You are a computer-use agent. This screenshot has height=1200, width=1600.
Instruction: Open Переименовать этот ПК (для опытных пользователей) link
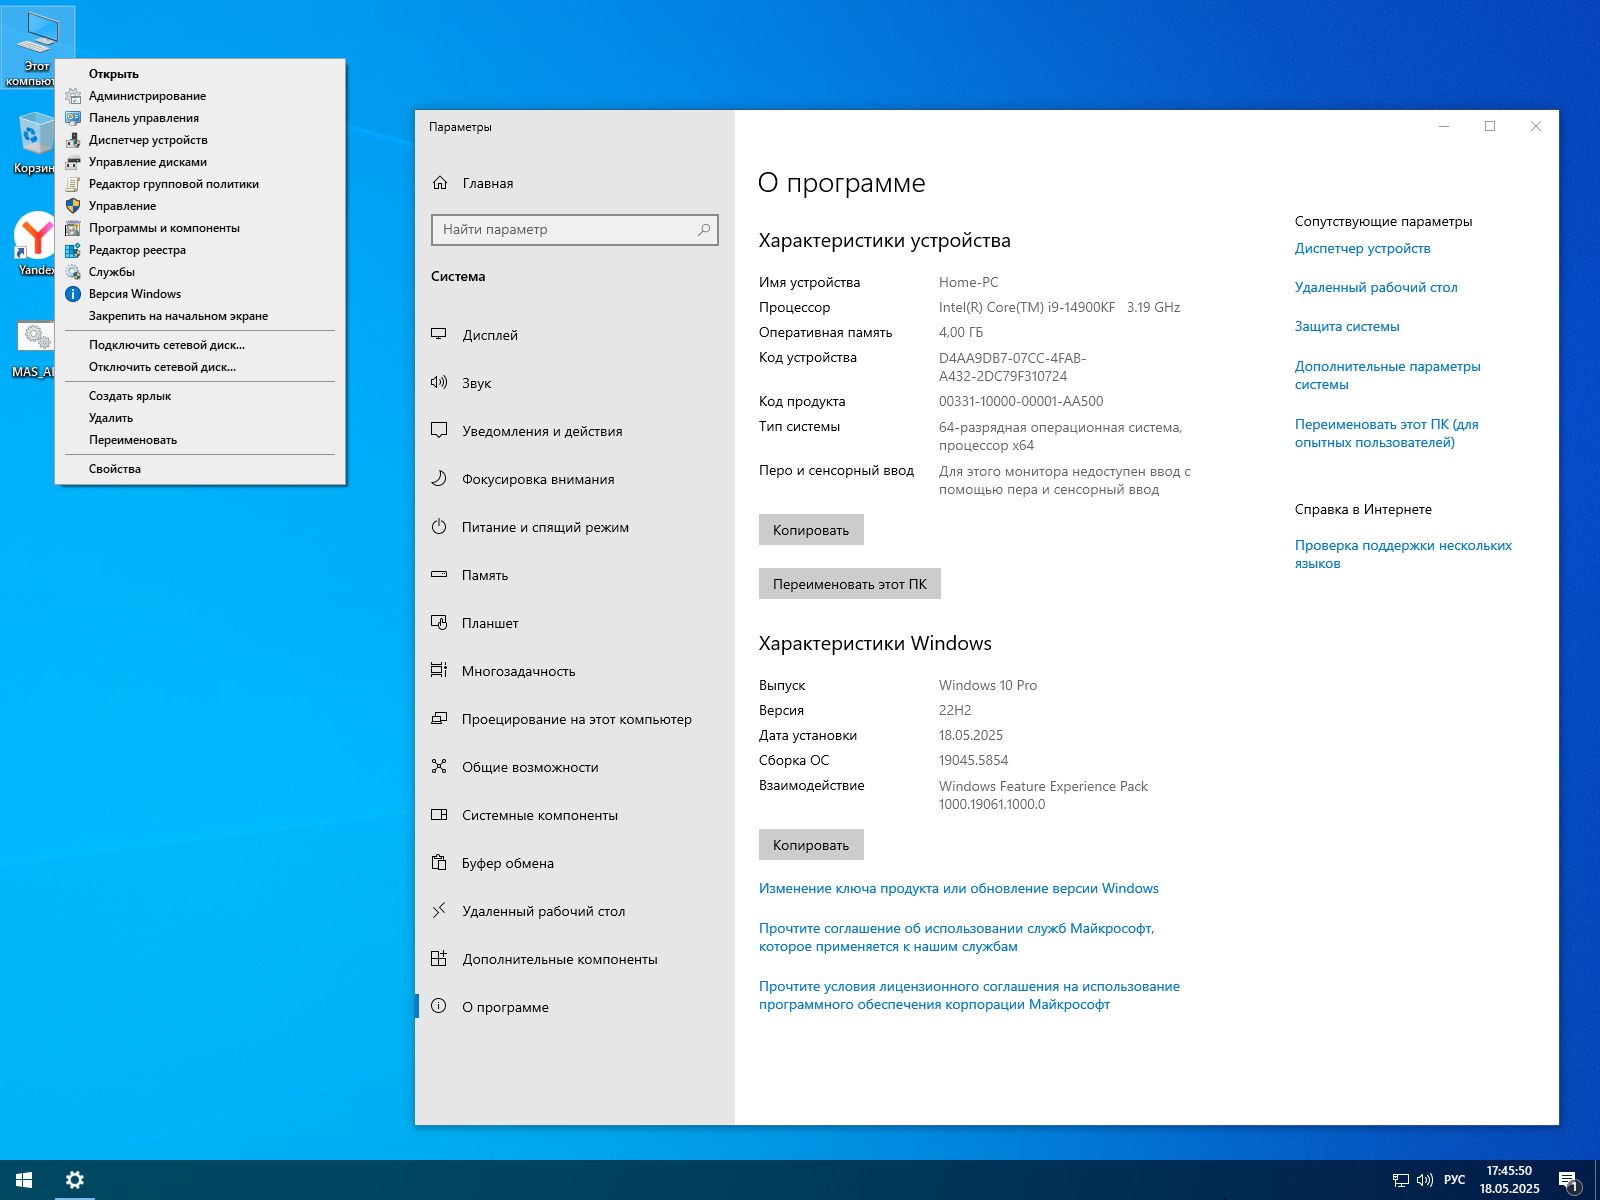click(1387, 433)
